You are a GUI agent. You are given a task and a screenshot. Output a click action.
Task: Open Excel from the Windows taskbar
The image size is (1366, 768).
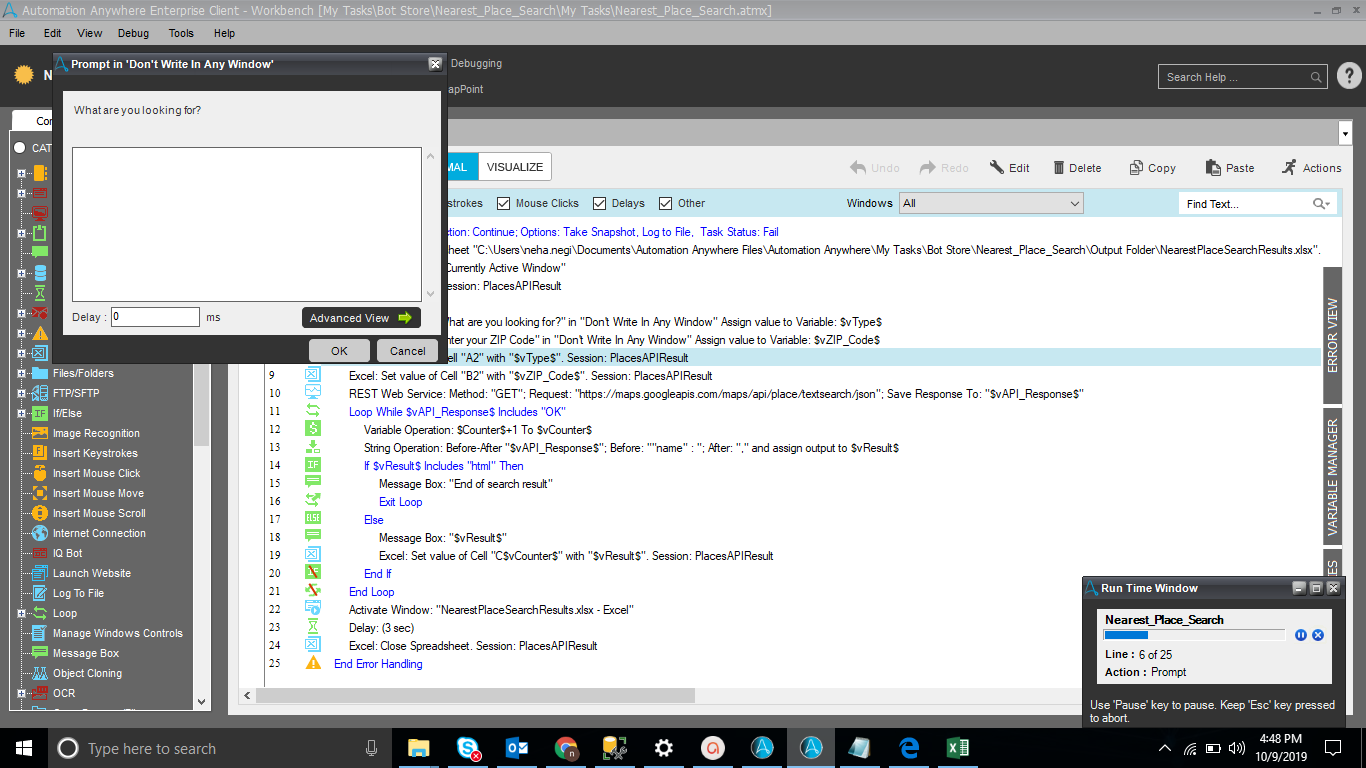tap(957, 748)
